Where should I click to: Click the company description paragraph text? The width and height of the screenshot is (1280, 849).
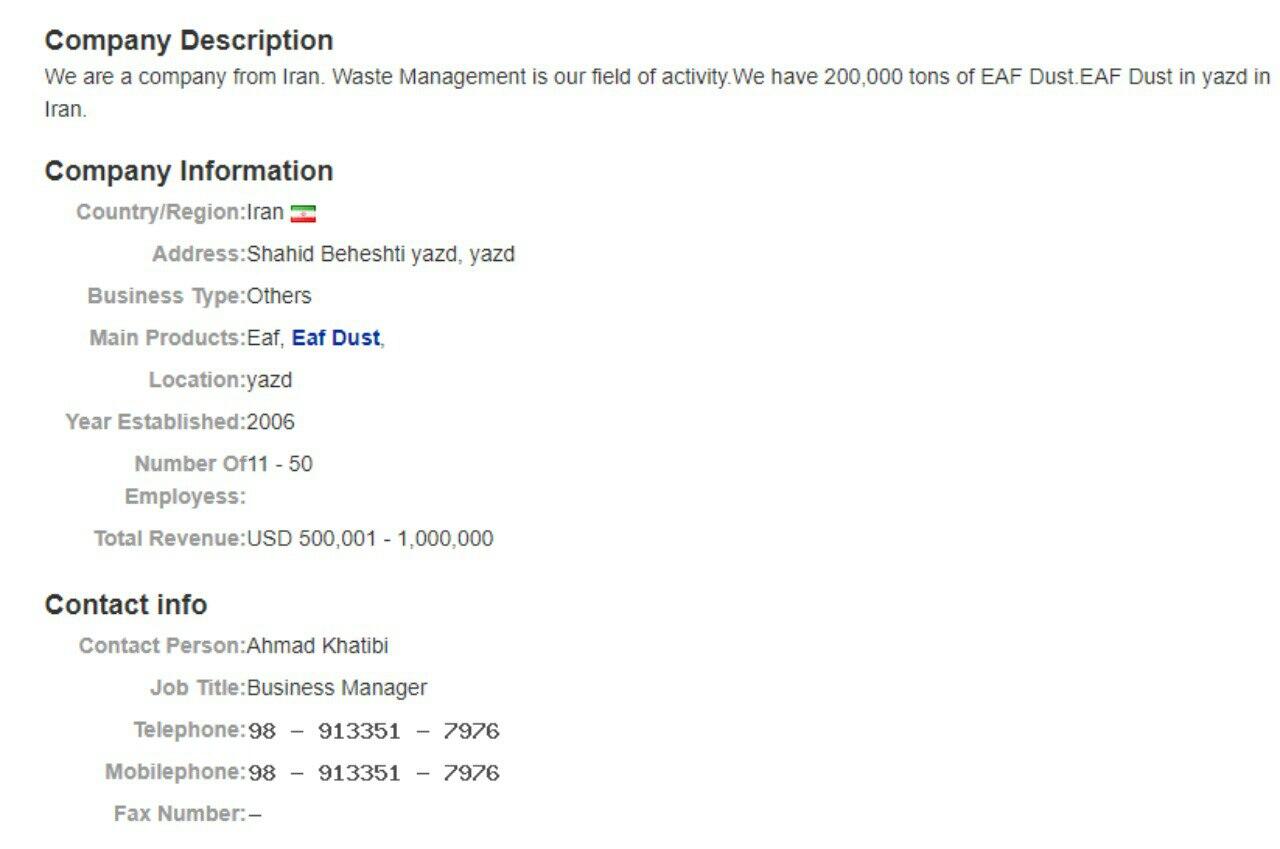click(657, 93)
